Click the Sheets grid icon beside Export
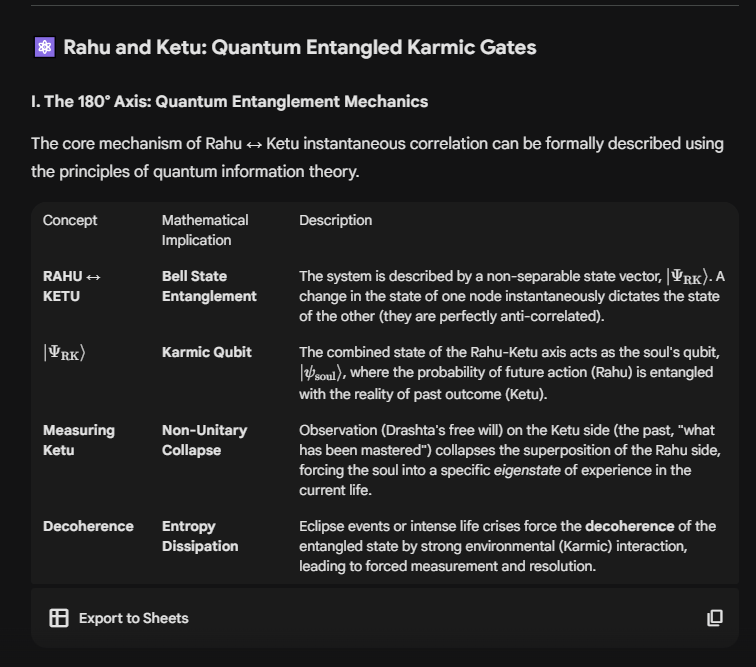This screenshot has height=667, width=756. (59, 618)
